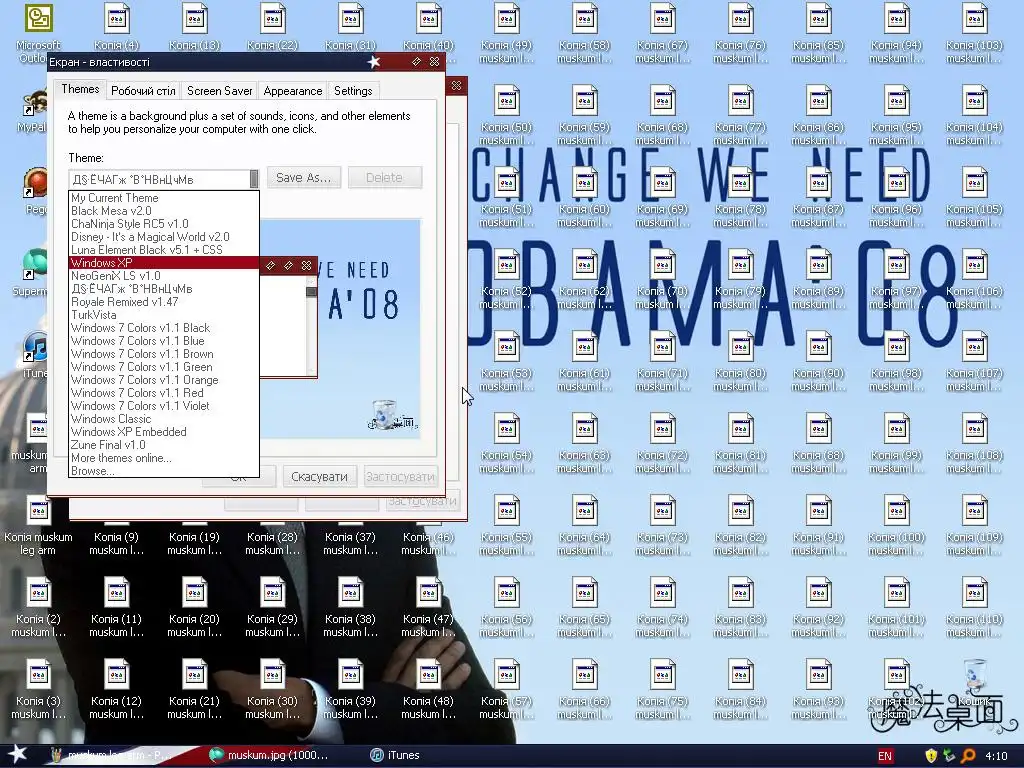Viewport: 1024px width, 768px height.
Task: Switch to the Робочий стіл tab
Action: coord(143,91)
